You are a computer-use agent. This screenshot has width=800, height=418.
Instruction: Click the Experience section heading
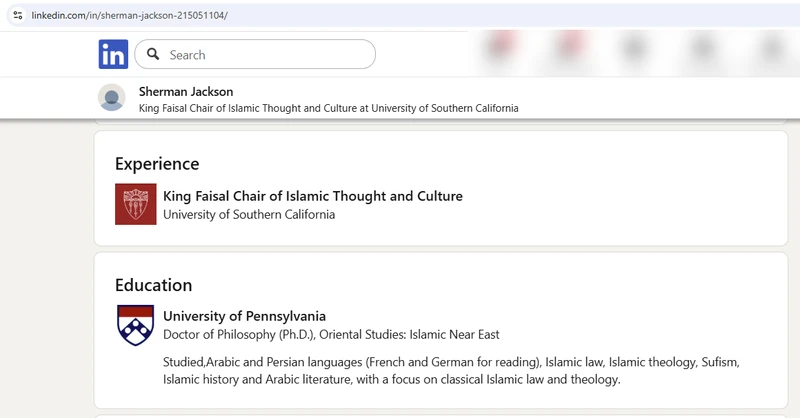pos(157,164)
